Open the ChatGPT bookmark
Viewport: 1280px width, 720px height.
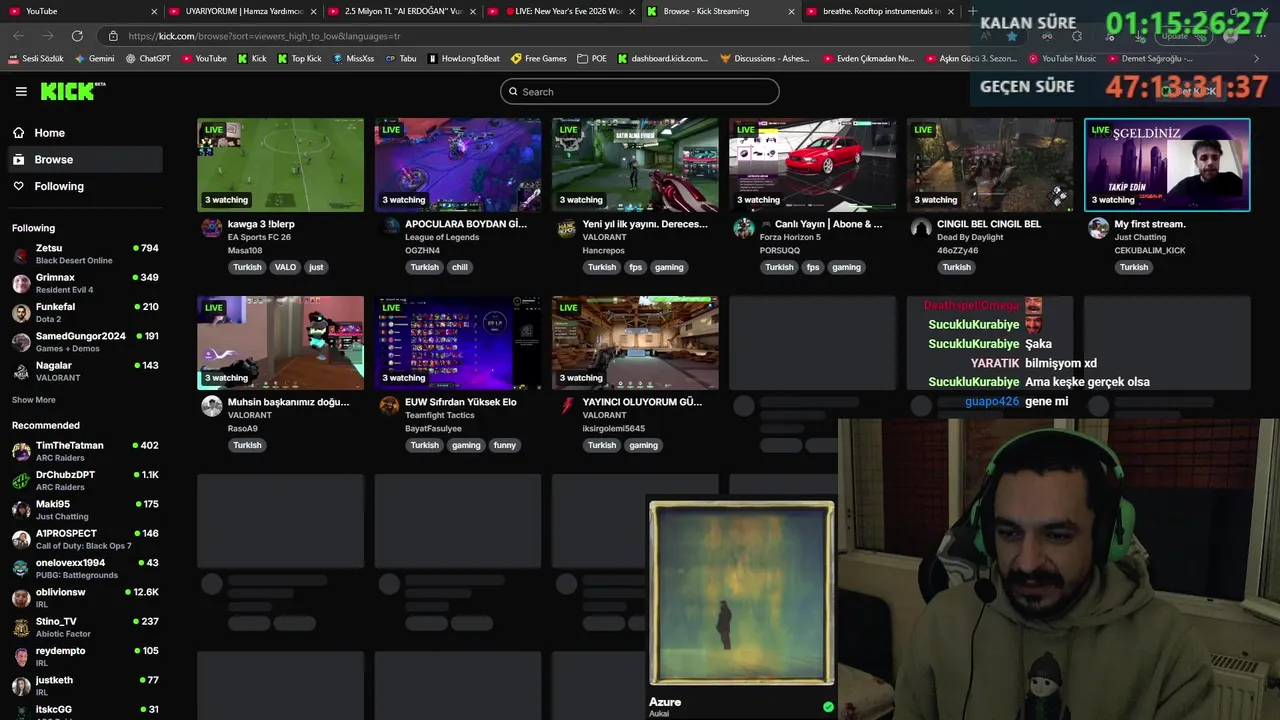[x=148, y=59]
